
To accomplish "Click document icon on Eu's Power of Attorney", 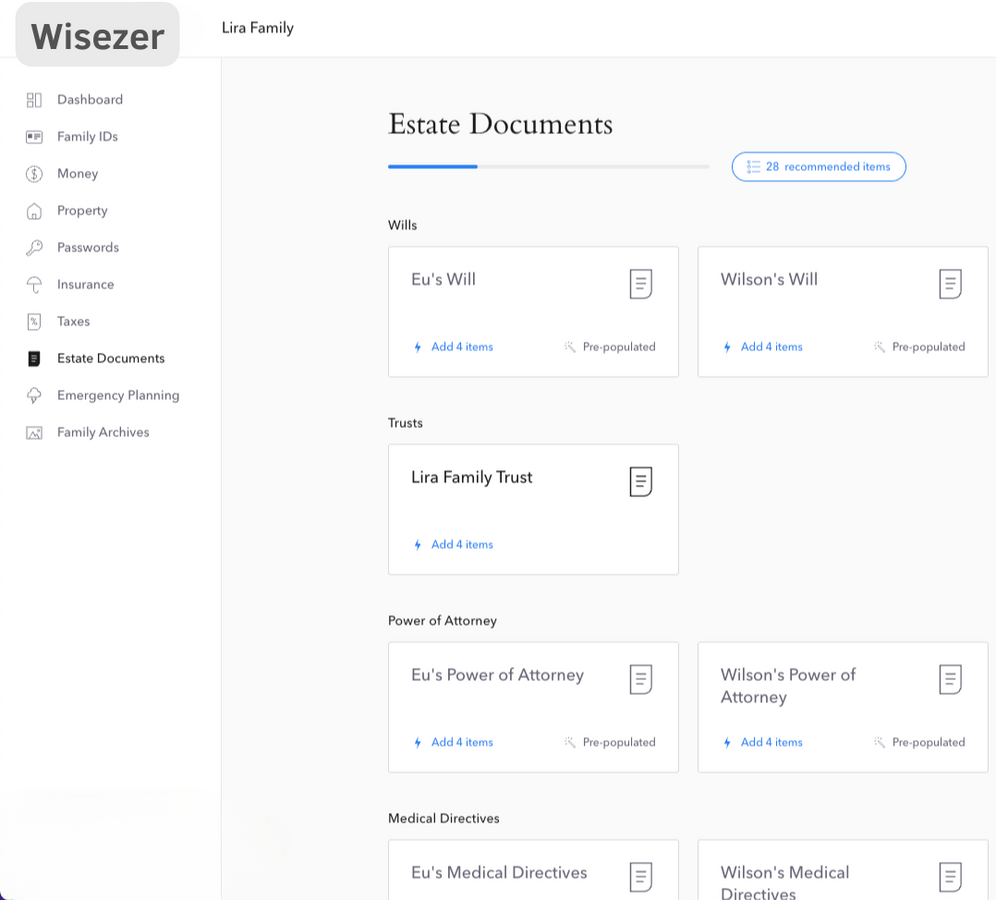I will [640, 679].
